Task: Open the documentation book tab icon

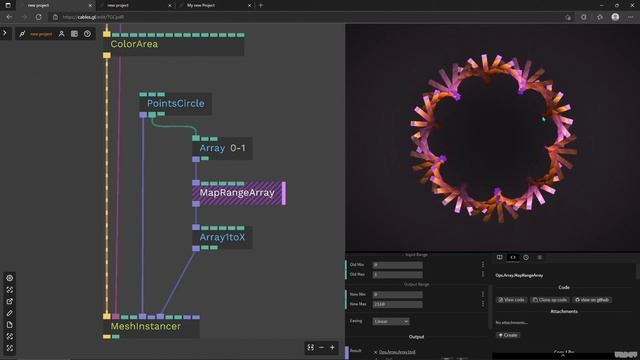Action: click(500, 257)
